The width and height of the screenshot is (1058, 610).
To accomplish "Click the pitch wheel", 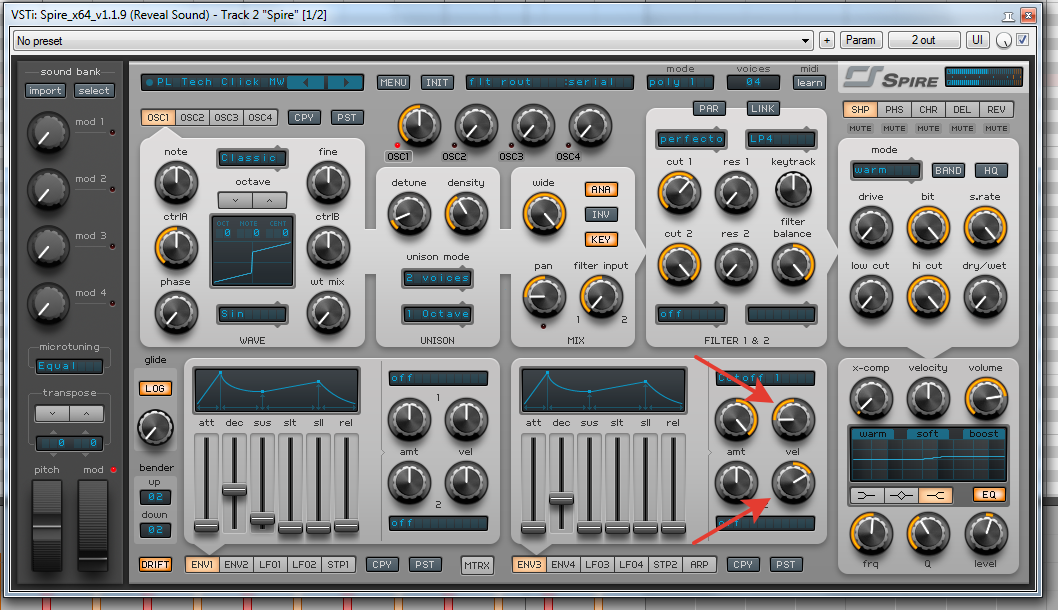I will click(47, 526).
